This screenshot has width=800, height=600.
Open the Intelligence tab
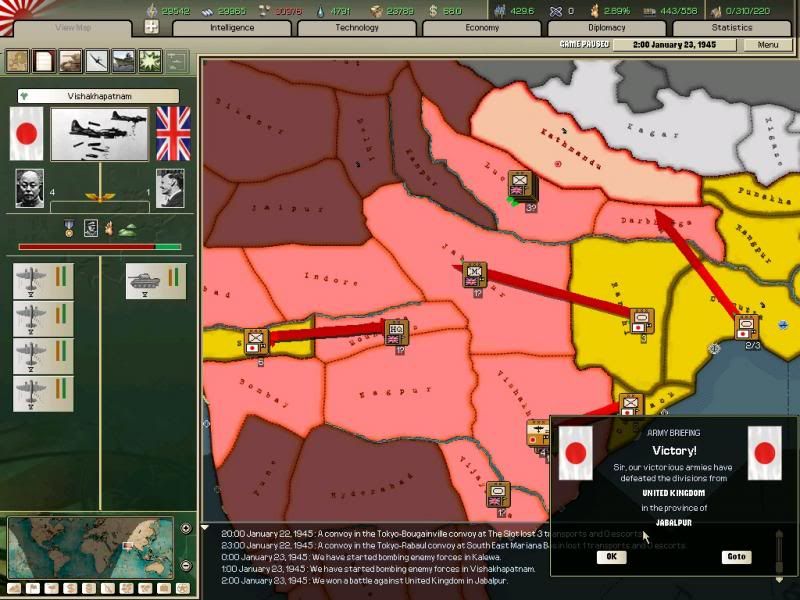pos(232,28)
